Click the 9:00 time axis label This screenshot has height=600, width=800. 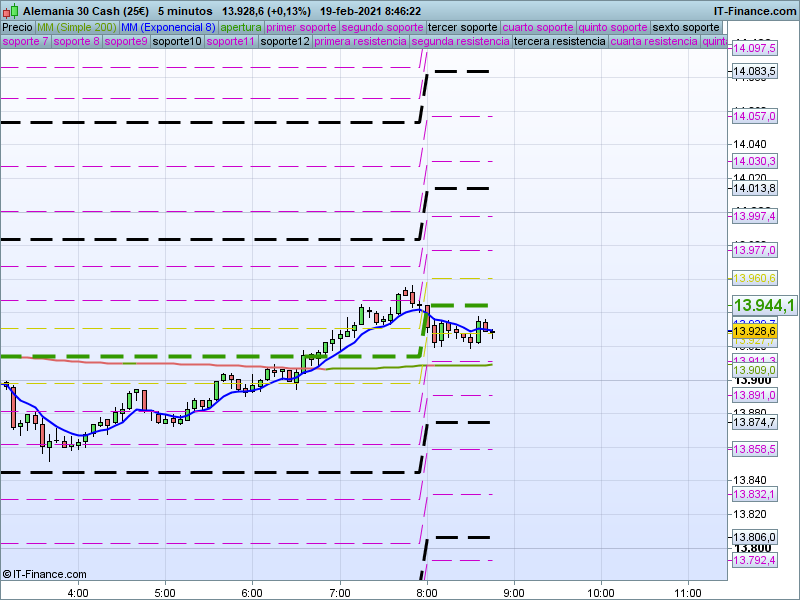point(514,593)
